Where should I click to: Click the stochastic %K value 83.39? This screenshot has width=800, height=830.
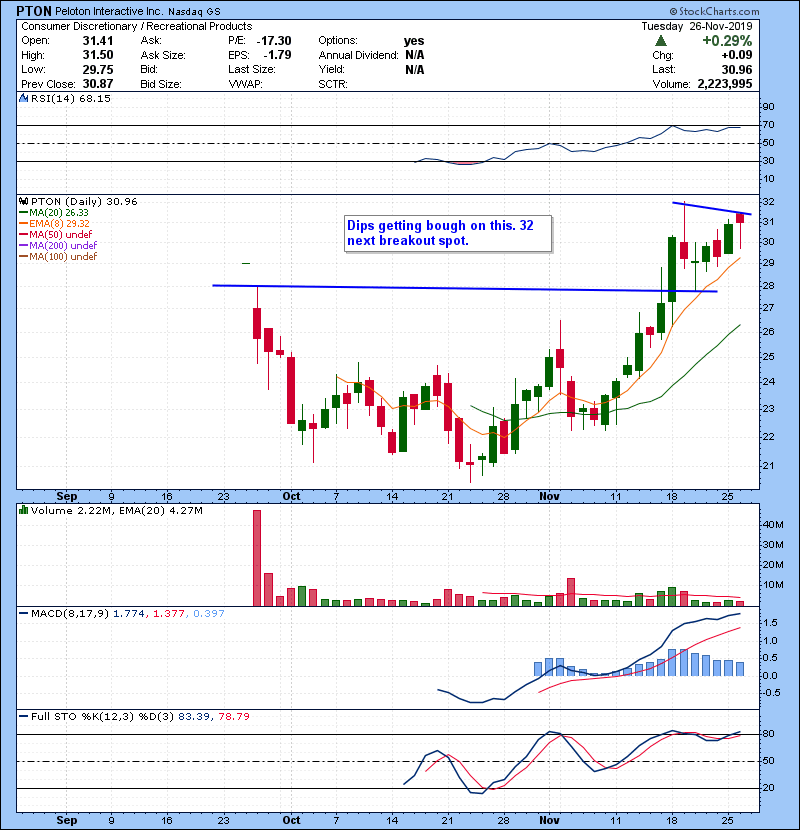[194, 716]
